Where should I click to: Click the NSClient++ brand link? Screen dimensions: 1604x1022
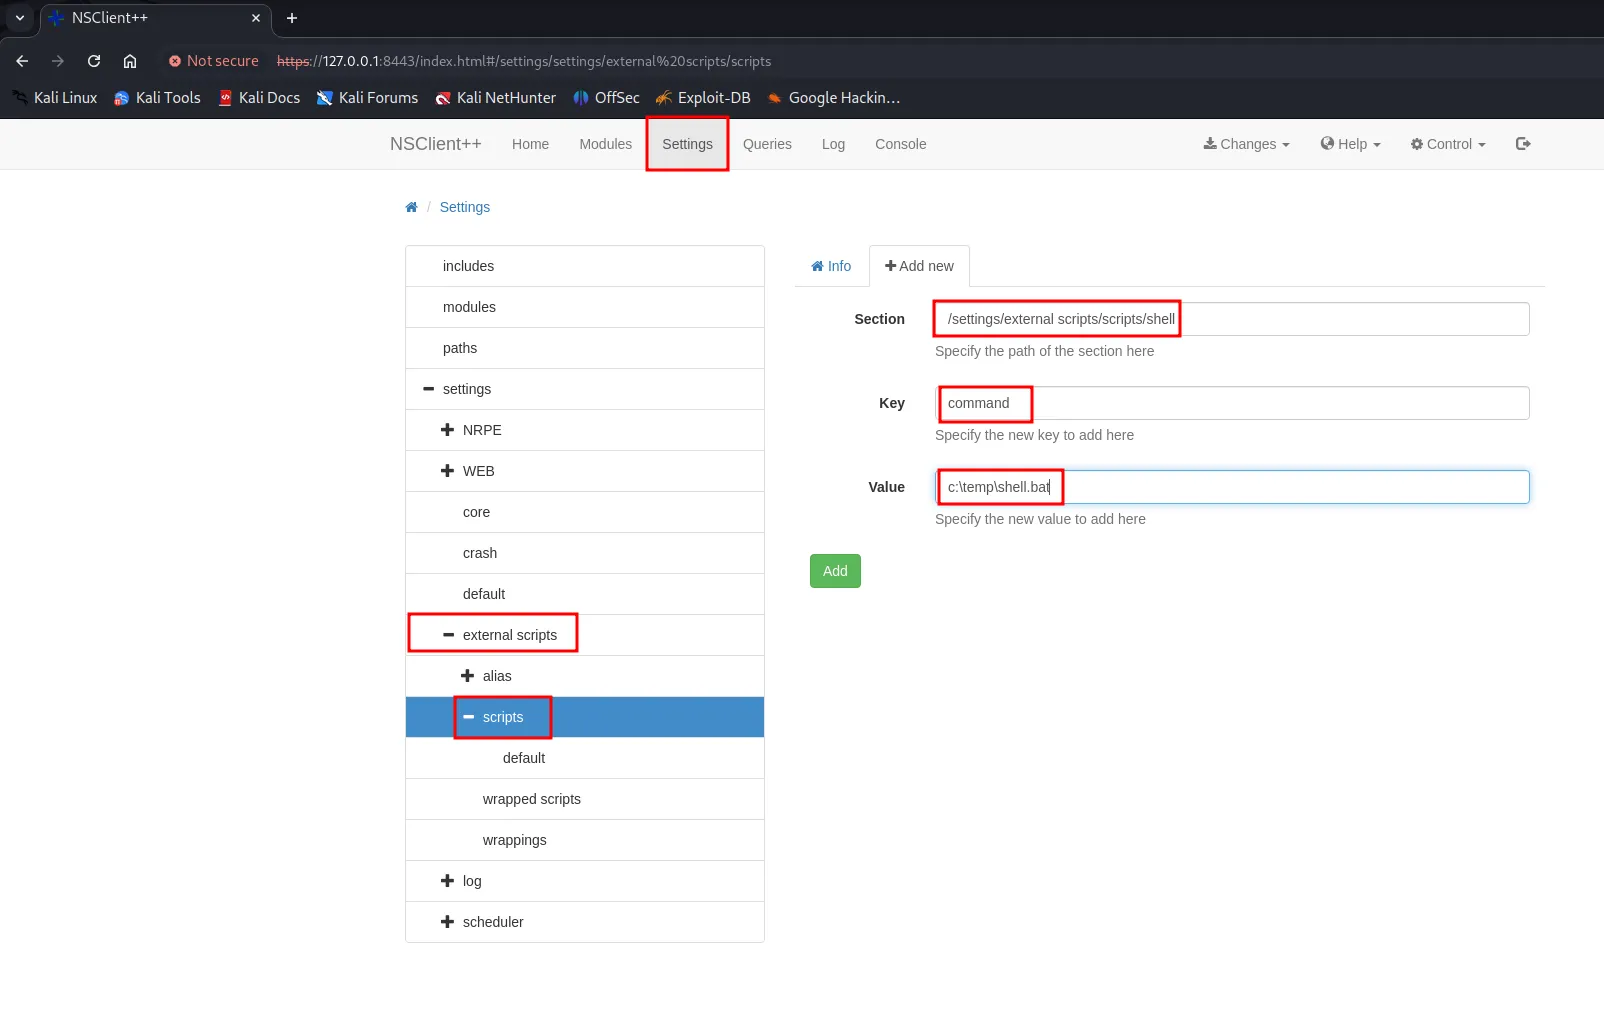click(x=436, y=144)
